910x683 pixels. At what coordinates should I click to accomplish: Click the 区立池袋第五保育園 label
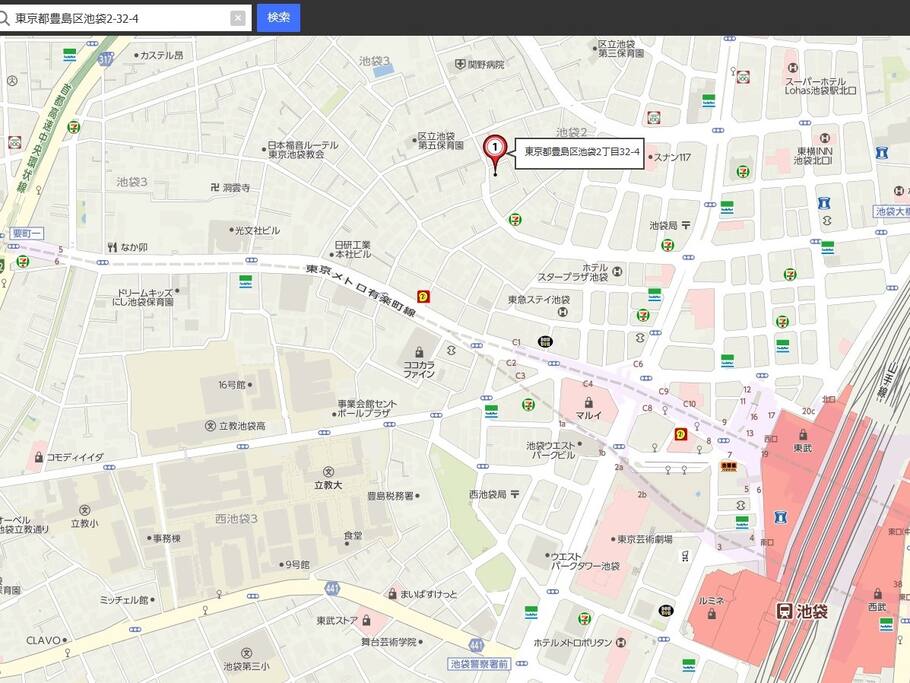click(441, 141)
